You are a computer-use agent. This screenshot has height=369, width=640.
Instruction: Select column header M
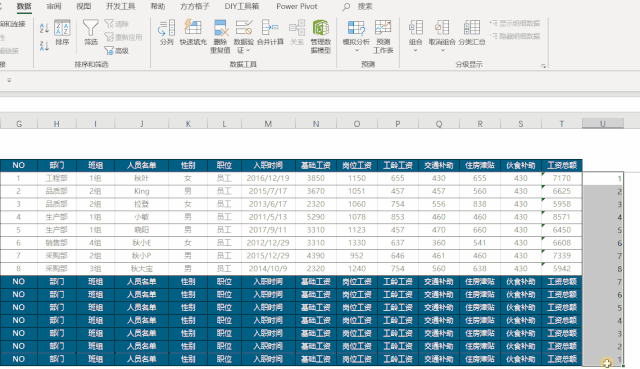268,124
